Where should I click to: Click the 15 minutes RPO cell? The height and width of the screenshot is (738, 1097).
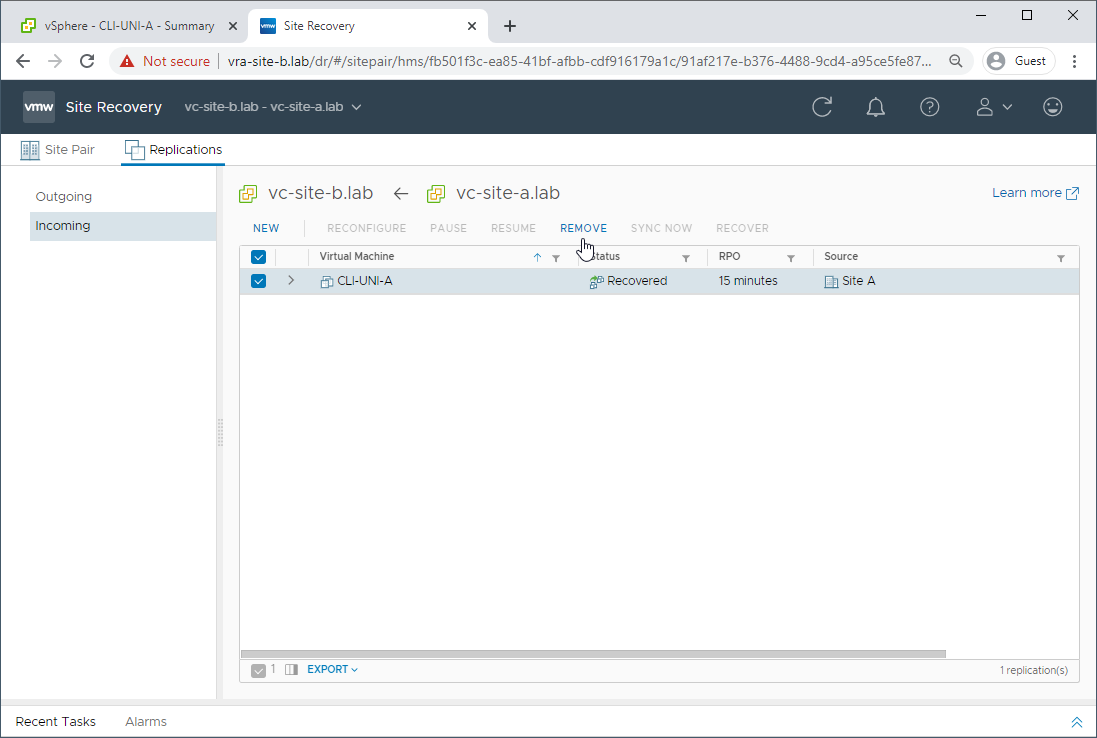748,281
